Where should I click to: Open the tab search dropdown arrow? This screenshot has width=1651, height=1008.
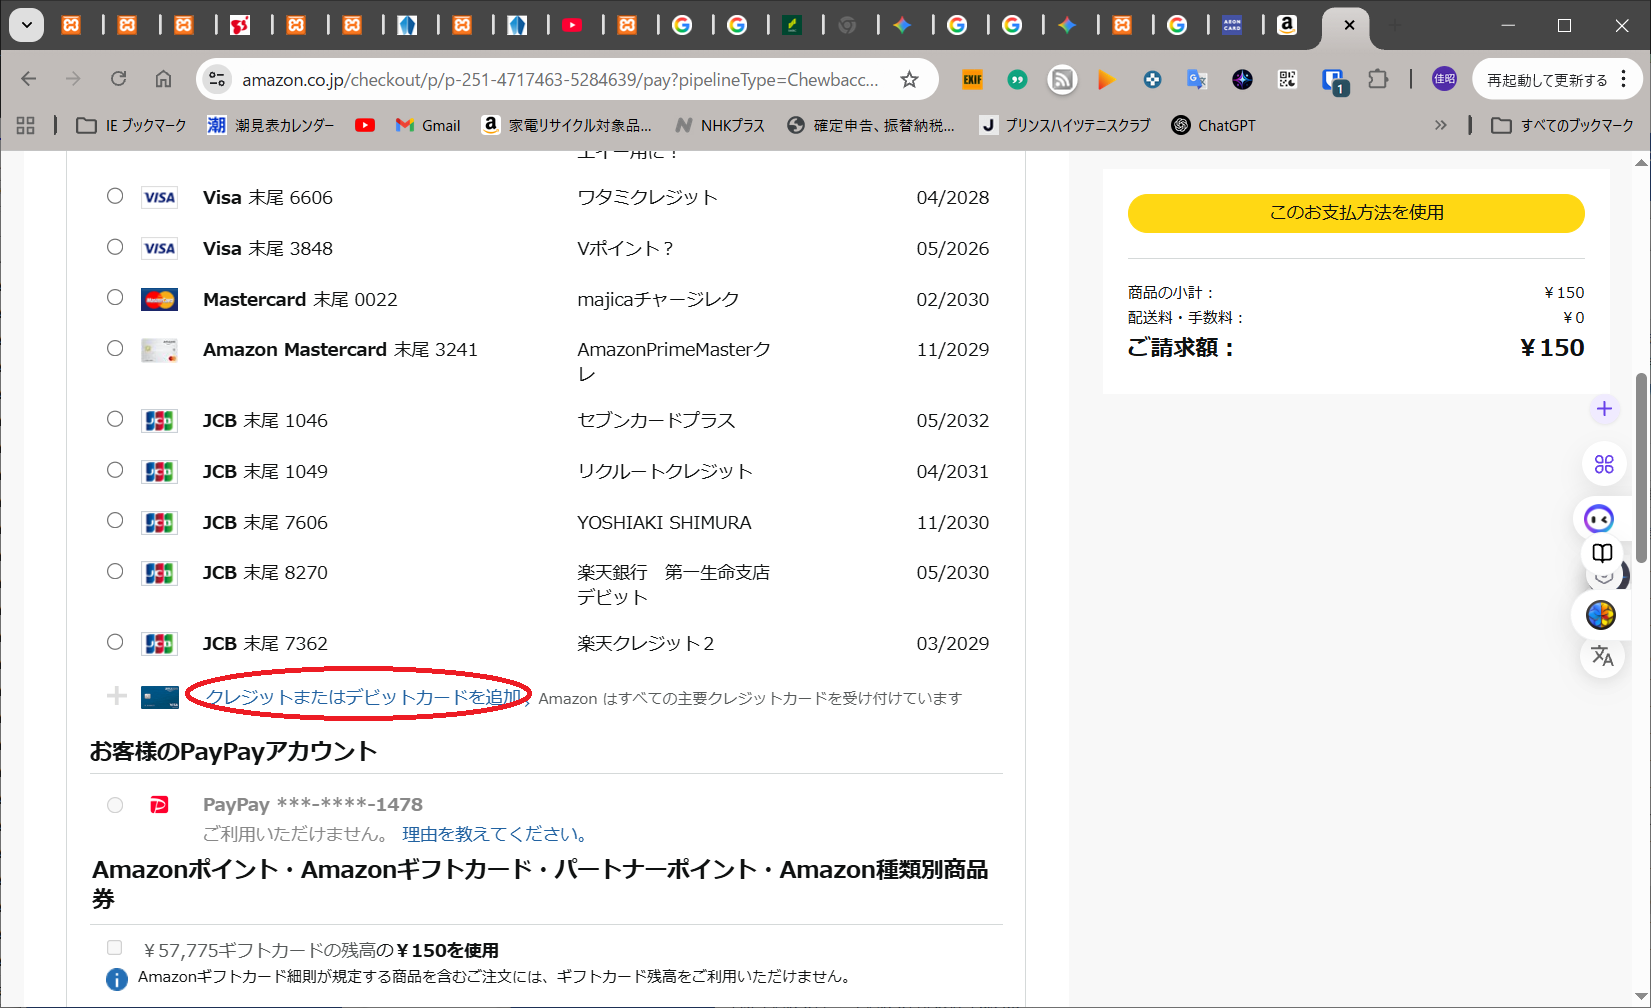[27, 25]
